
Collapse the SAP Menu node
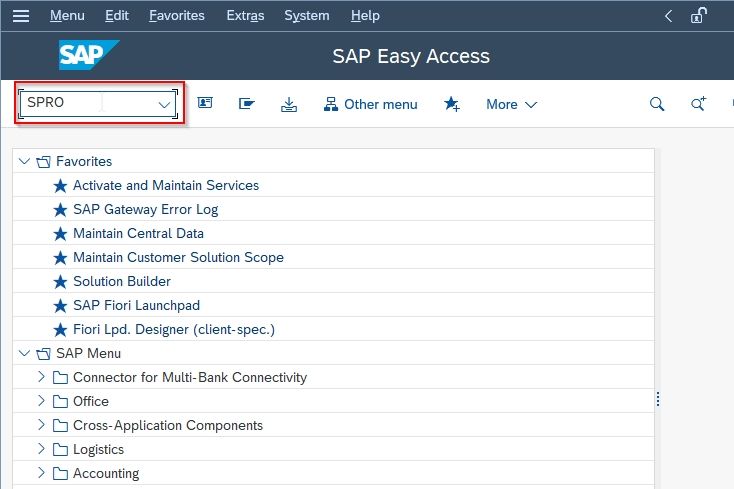(x=24, y=353)
